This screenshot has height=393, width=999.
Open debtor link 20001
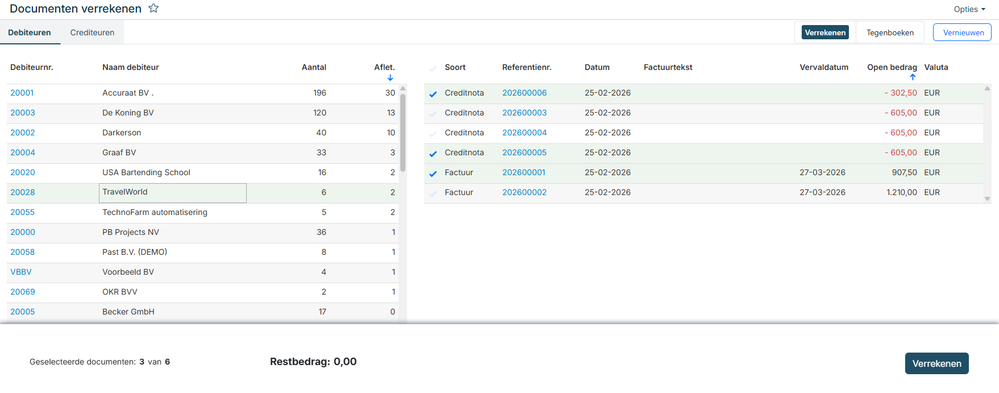22,93
